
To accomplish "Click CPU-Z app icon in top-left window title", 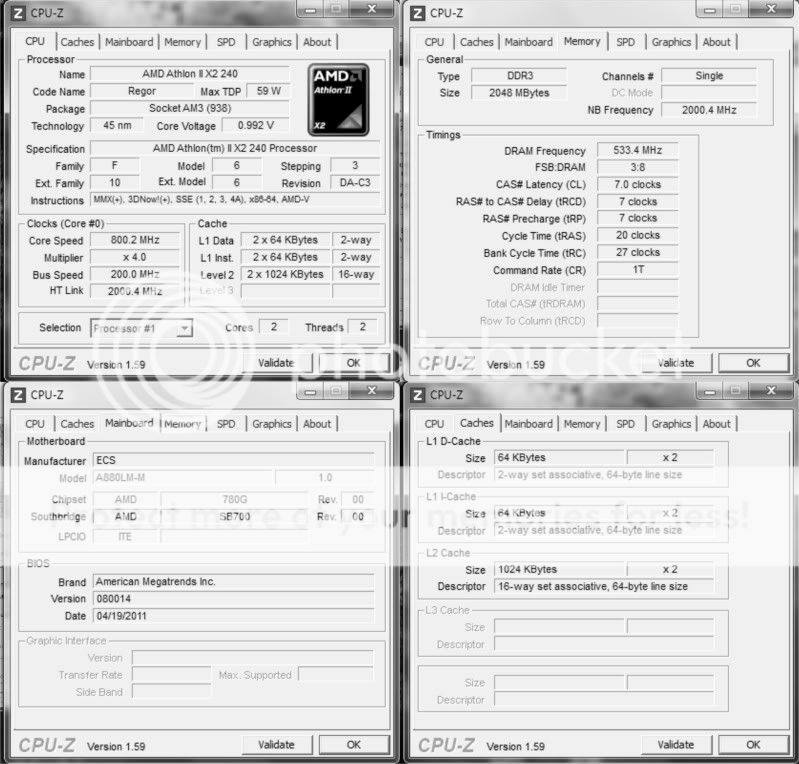I will click(x=18, y=13).
